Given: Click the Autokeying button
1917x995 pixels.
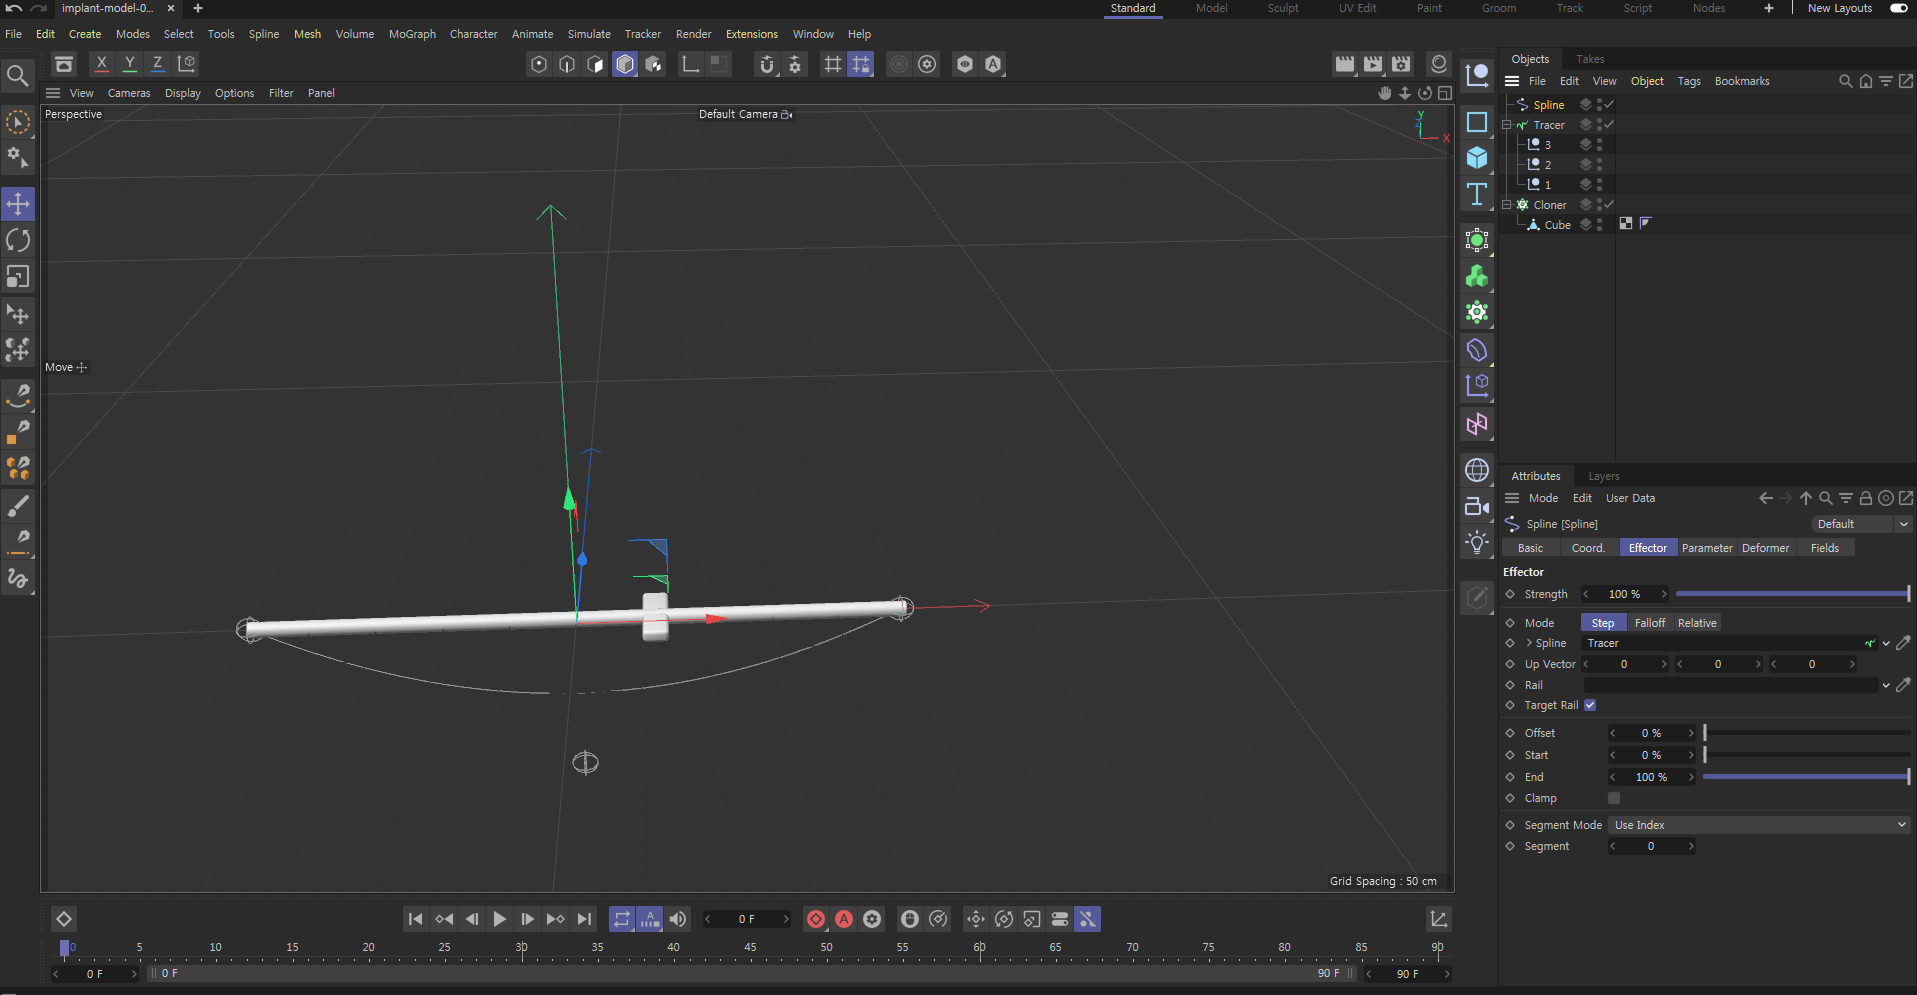Looking at the screenshot, I should click(x=844, y=919).
